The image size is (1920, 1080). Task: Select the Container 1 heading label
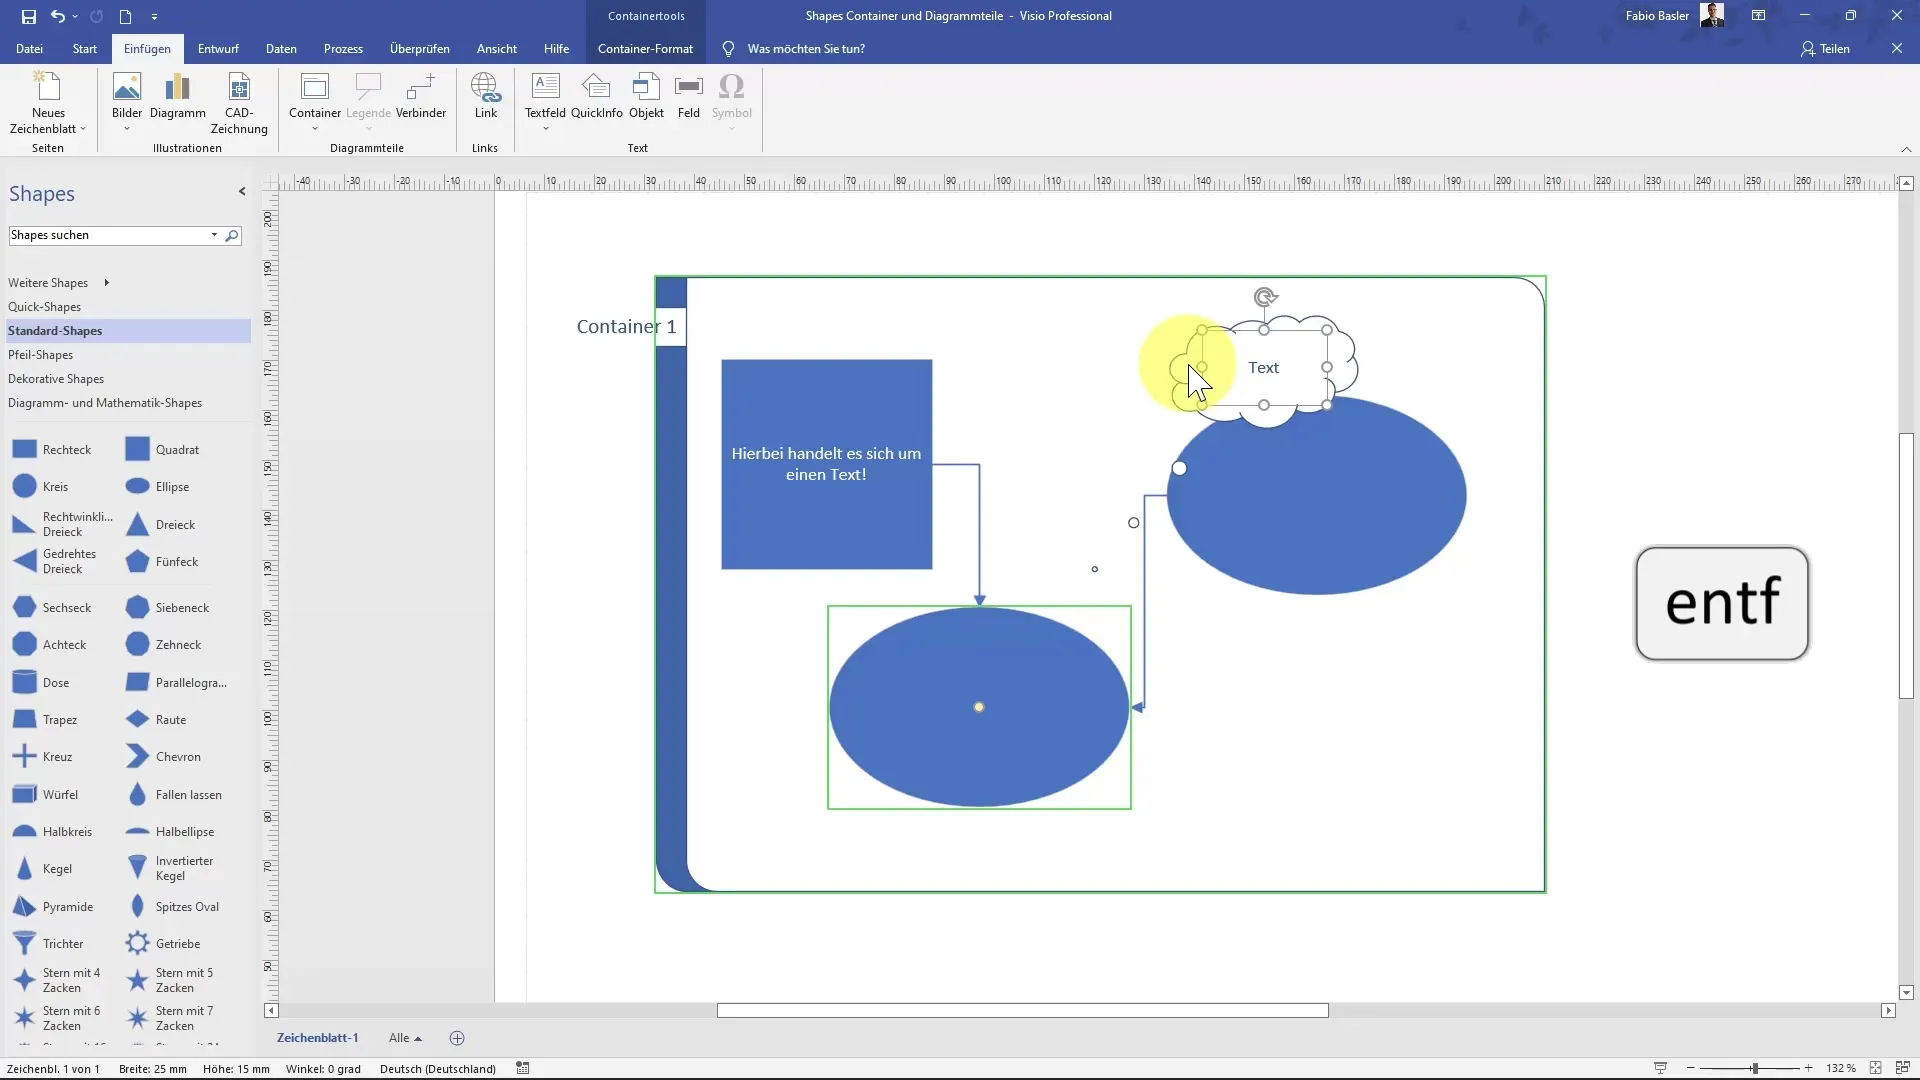(626, 327)
